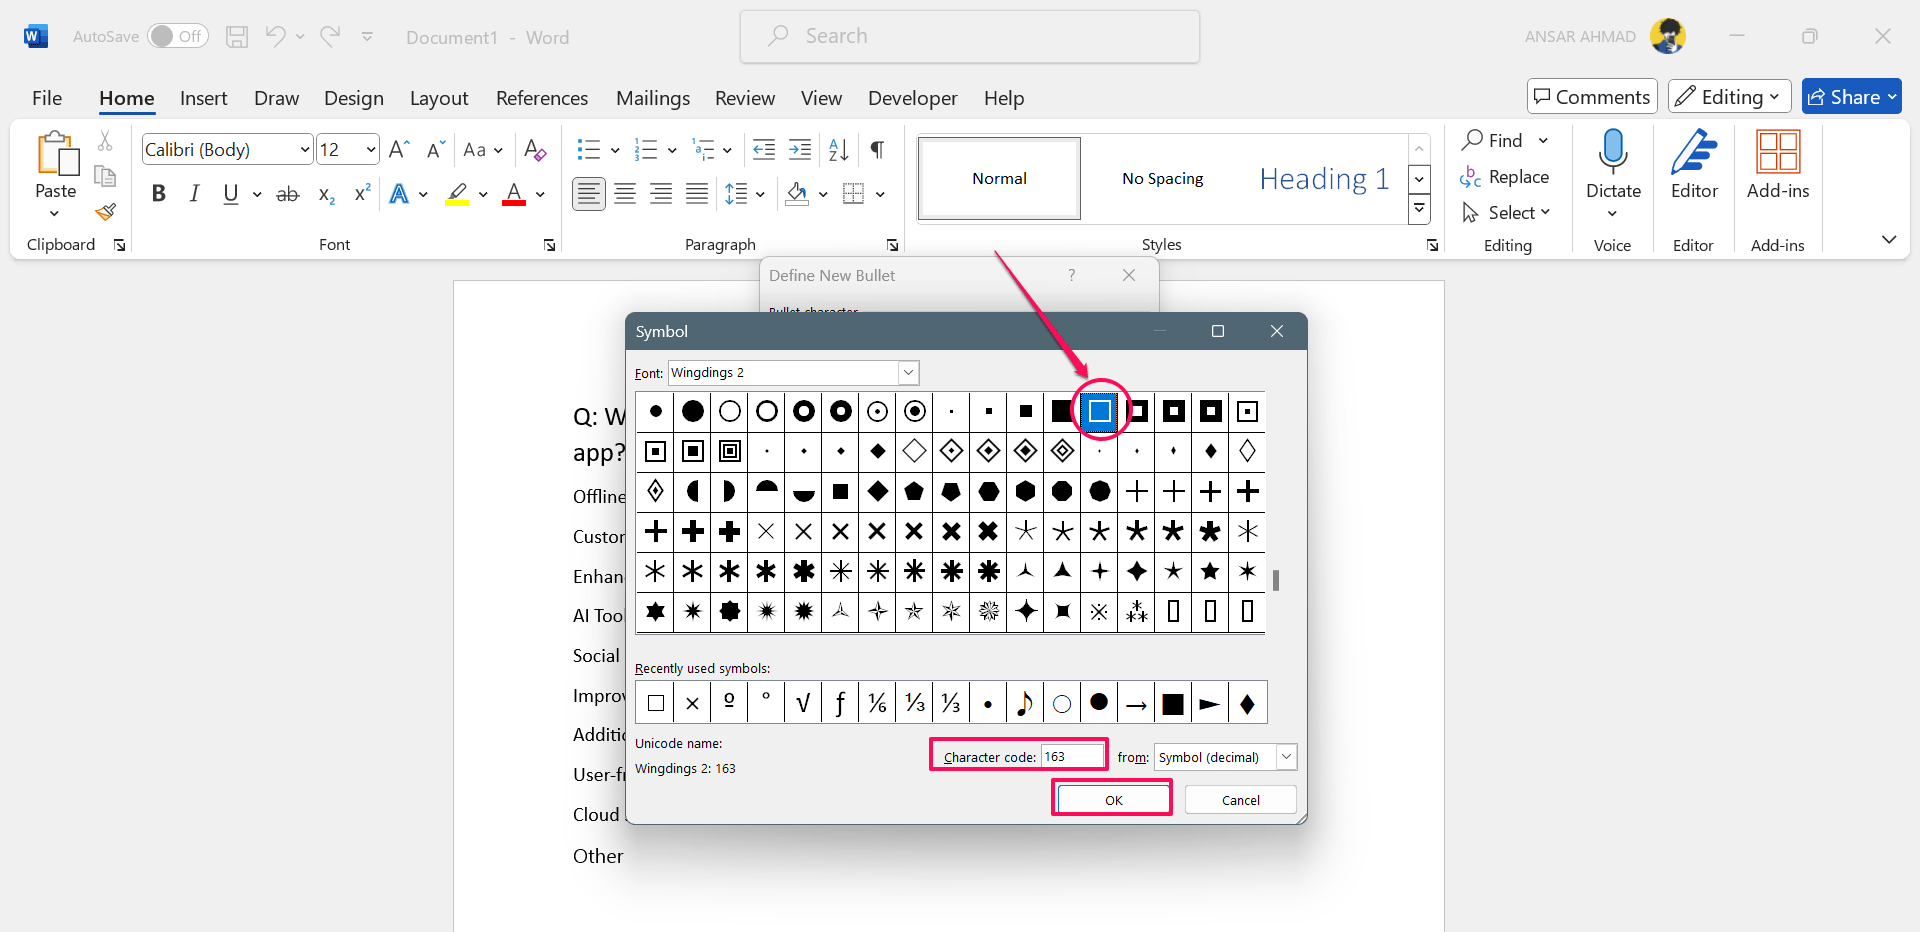Open the Symbol dialog Font dropdown Wingdings 2
1920x932 pixels.
coord(908,373)
